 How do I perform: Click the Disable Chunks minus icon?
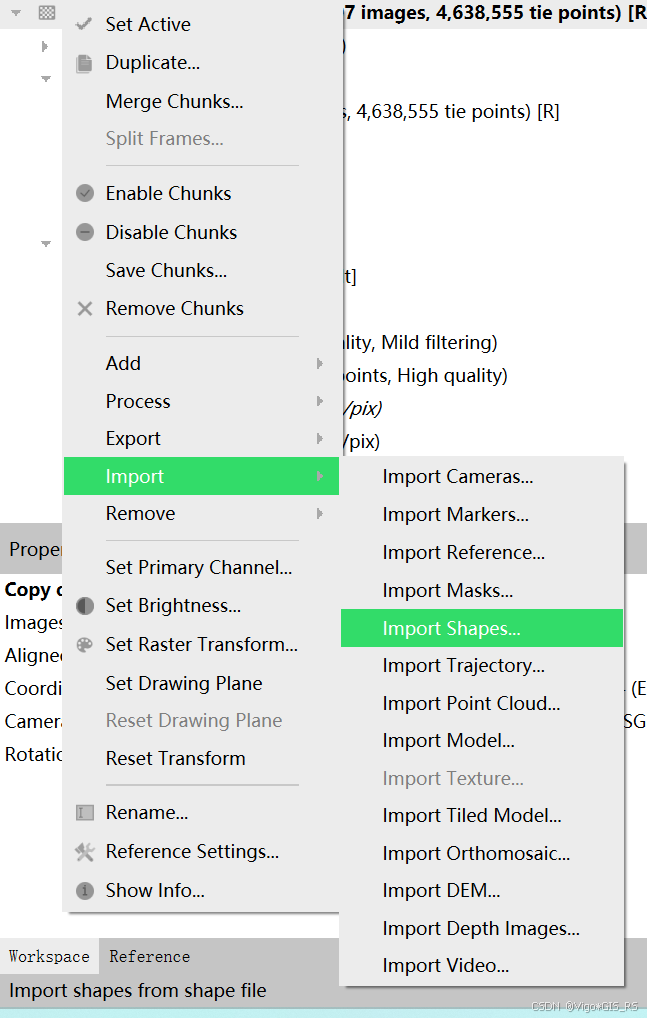(85, 232)
